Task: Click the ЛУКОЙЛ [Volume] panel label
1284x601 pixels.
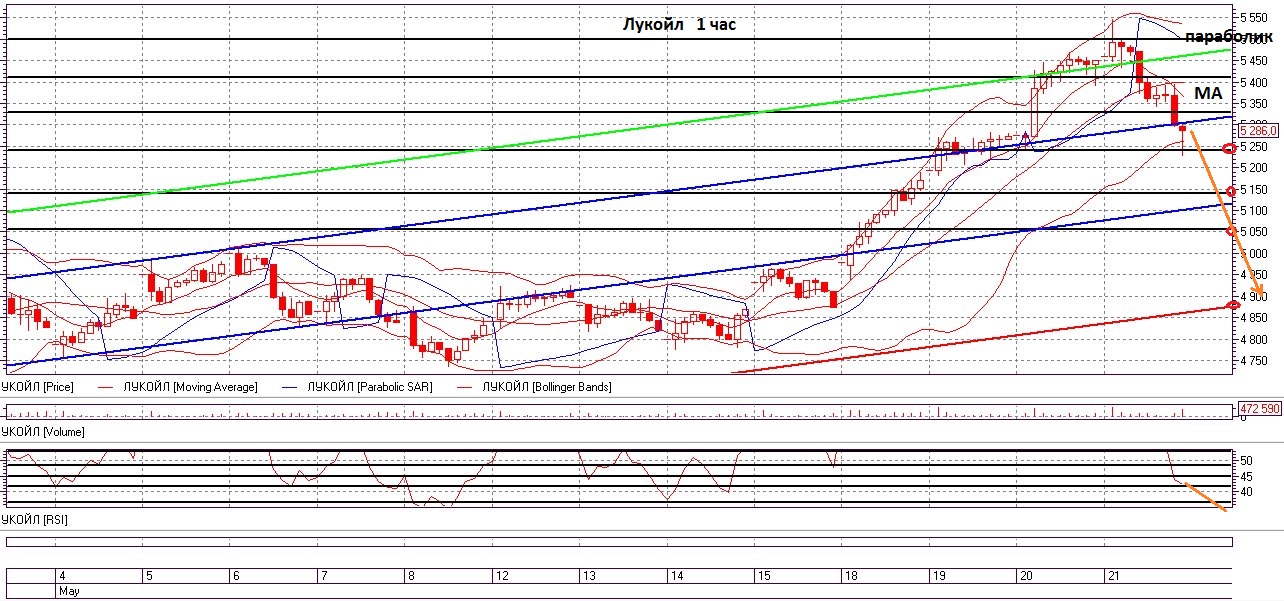Action: pos(42,432)
